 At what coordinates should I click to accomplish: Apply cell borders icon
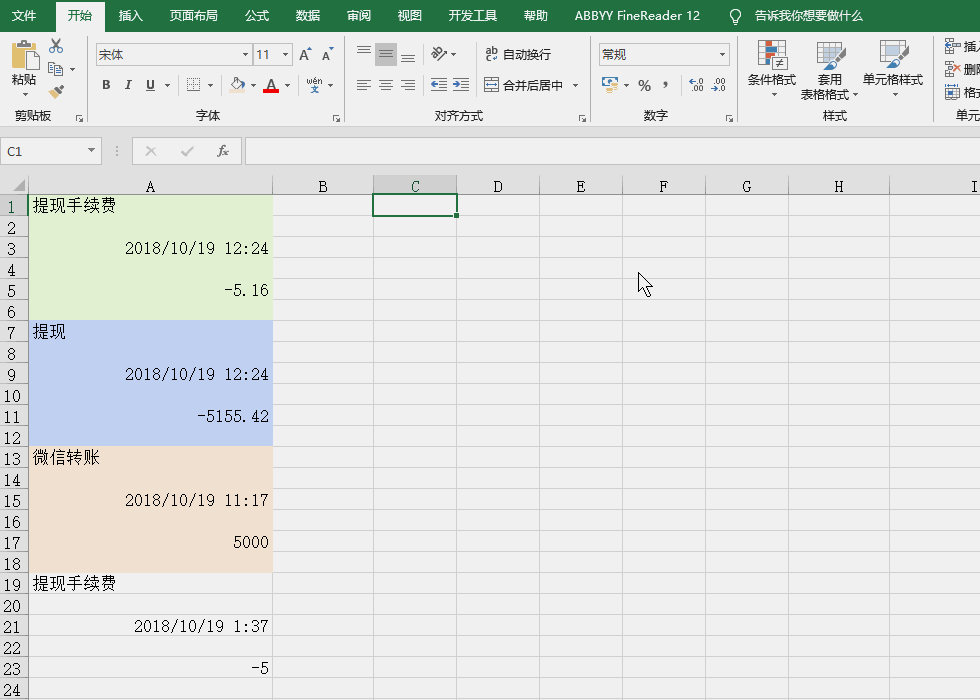[x=194, y=85]
